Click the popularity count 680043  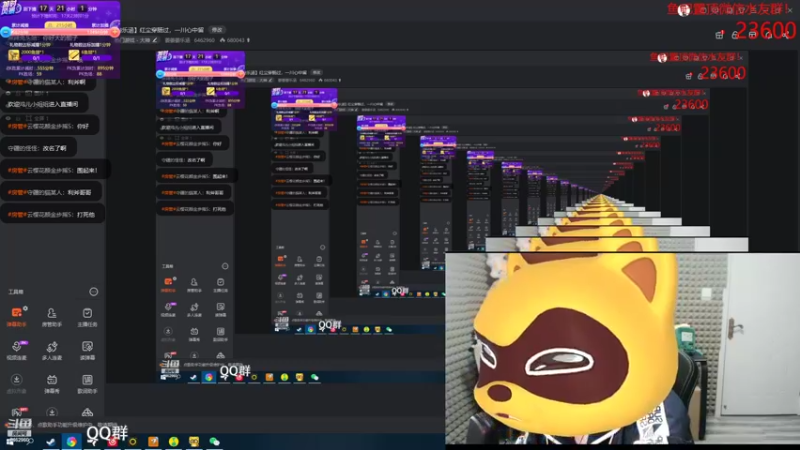235,40
